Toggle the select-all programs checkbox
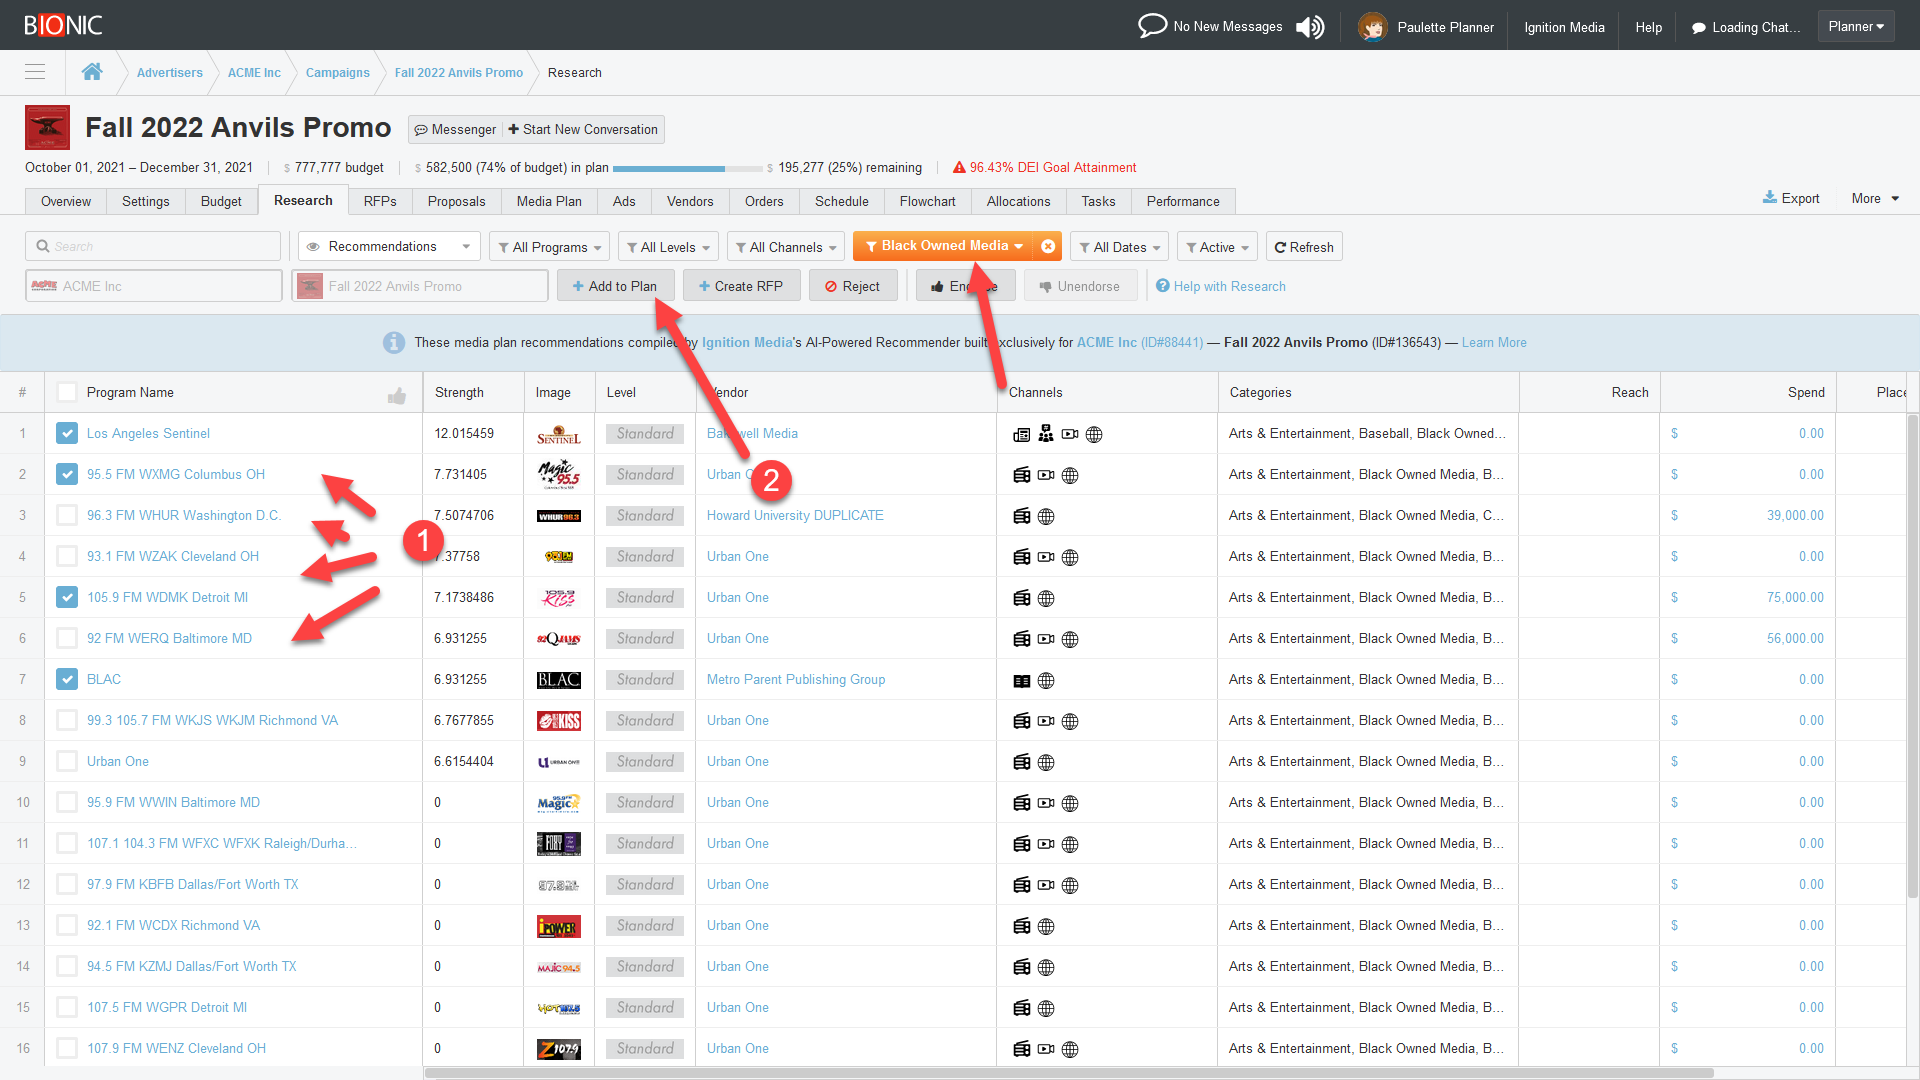Viewport: 1920px width, 1080px height. 67,392
